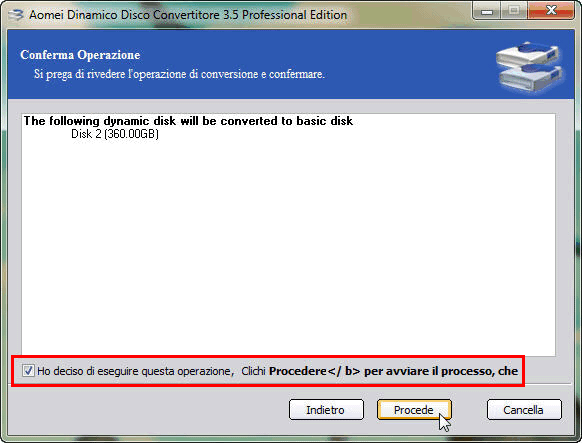The image size is (582, 443).
Task: Close the window with the red X
Action: (551, 11)
